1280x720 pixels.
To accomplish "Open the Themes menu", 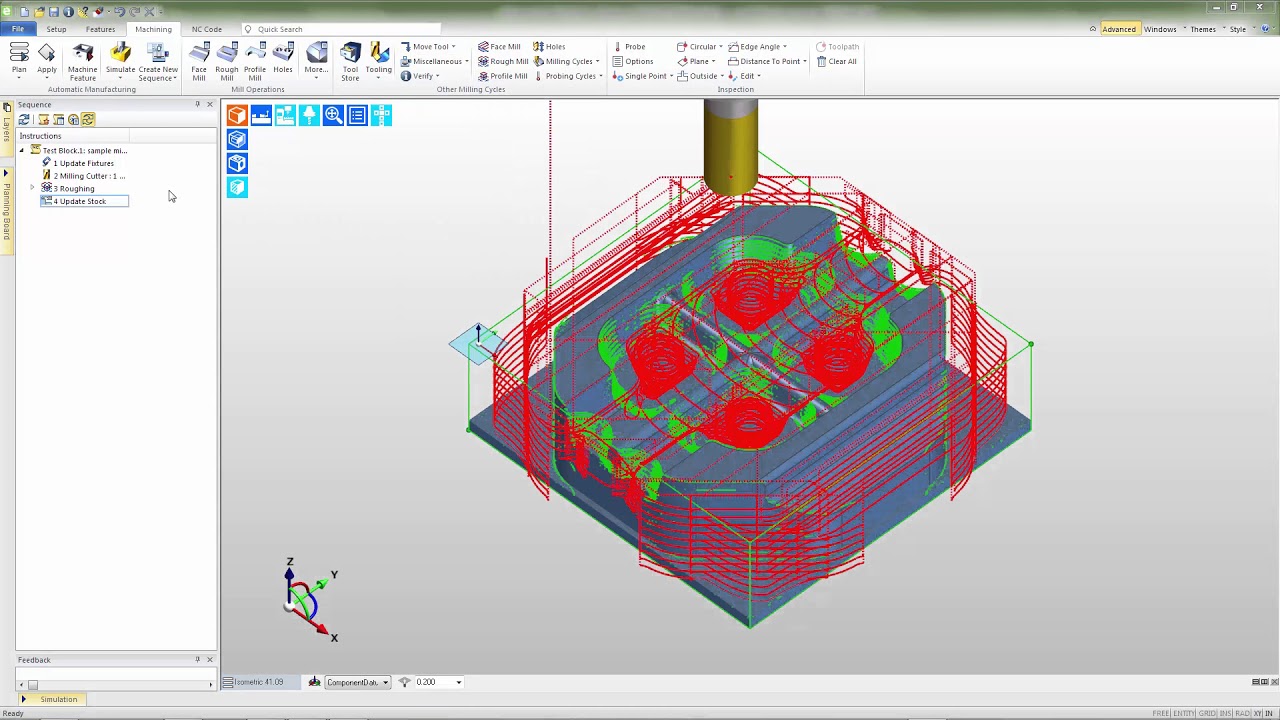I will 1203,29.
